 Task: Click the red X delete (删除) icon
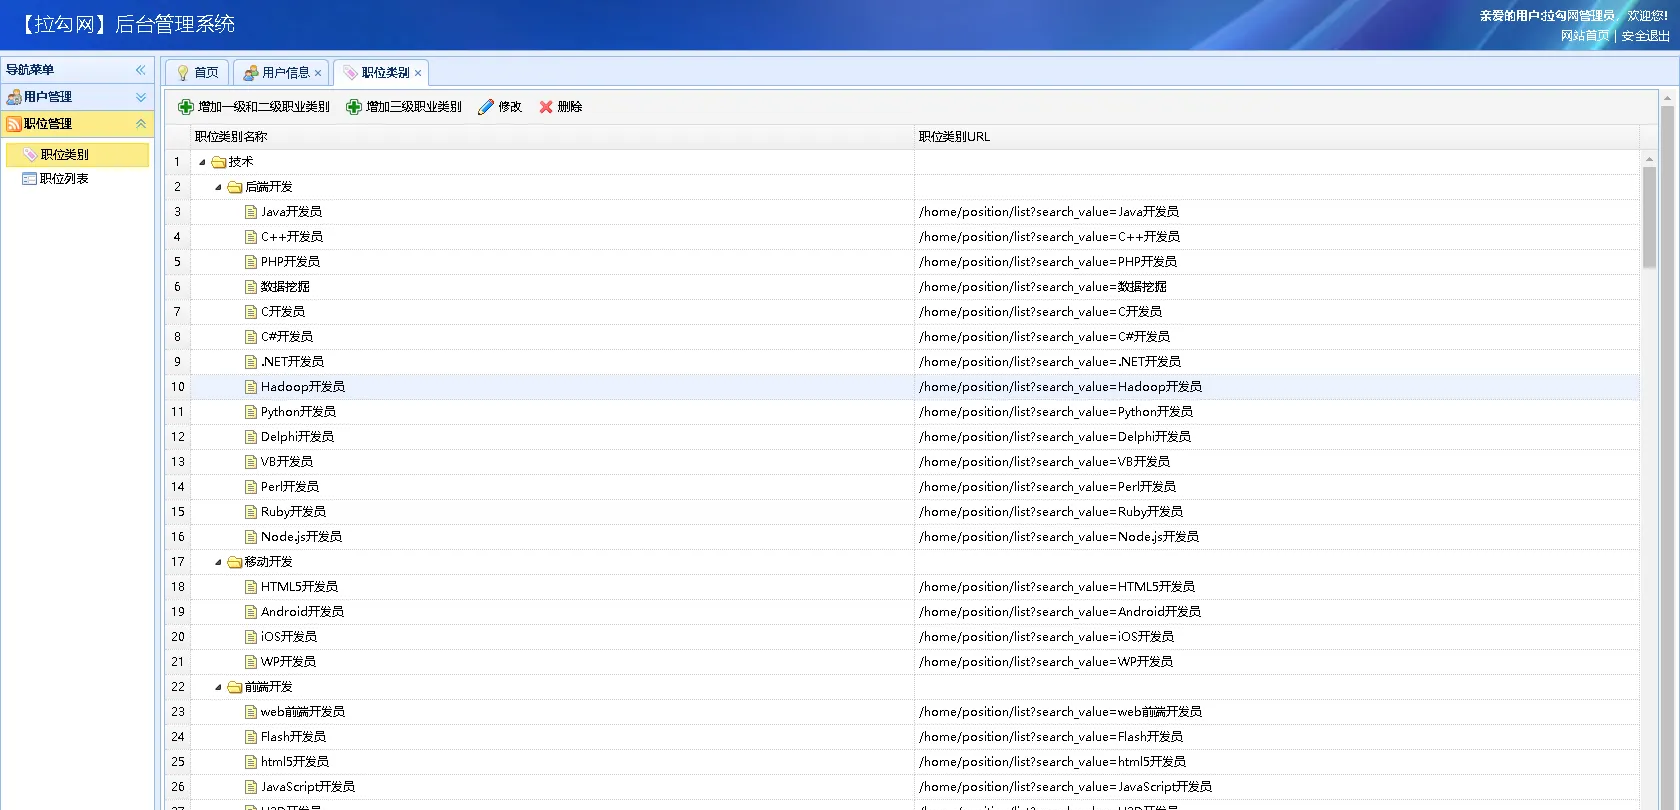tap(546, 107)
